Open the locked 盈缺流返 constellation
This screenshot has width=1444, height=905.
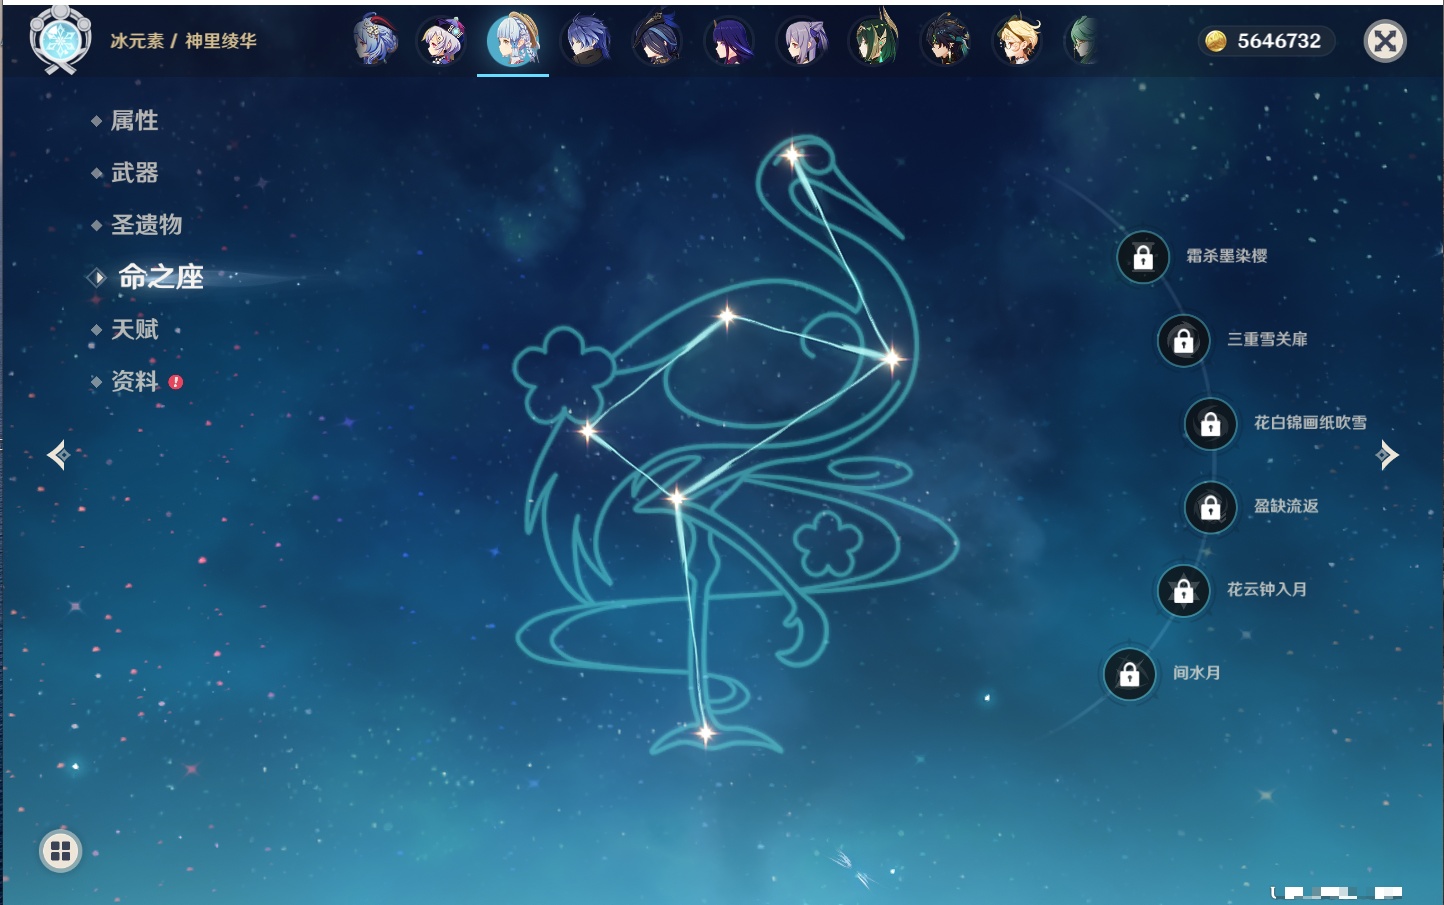click(x=1210, y=507)
